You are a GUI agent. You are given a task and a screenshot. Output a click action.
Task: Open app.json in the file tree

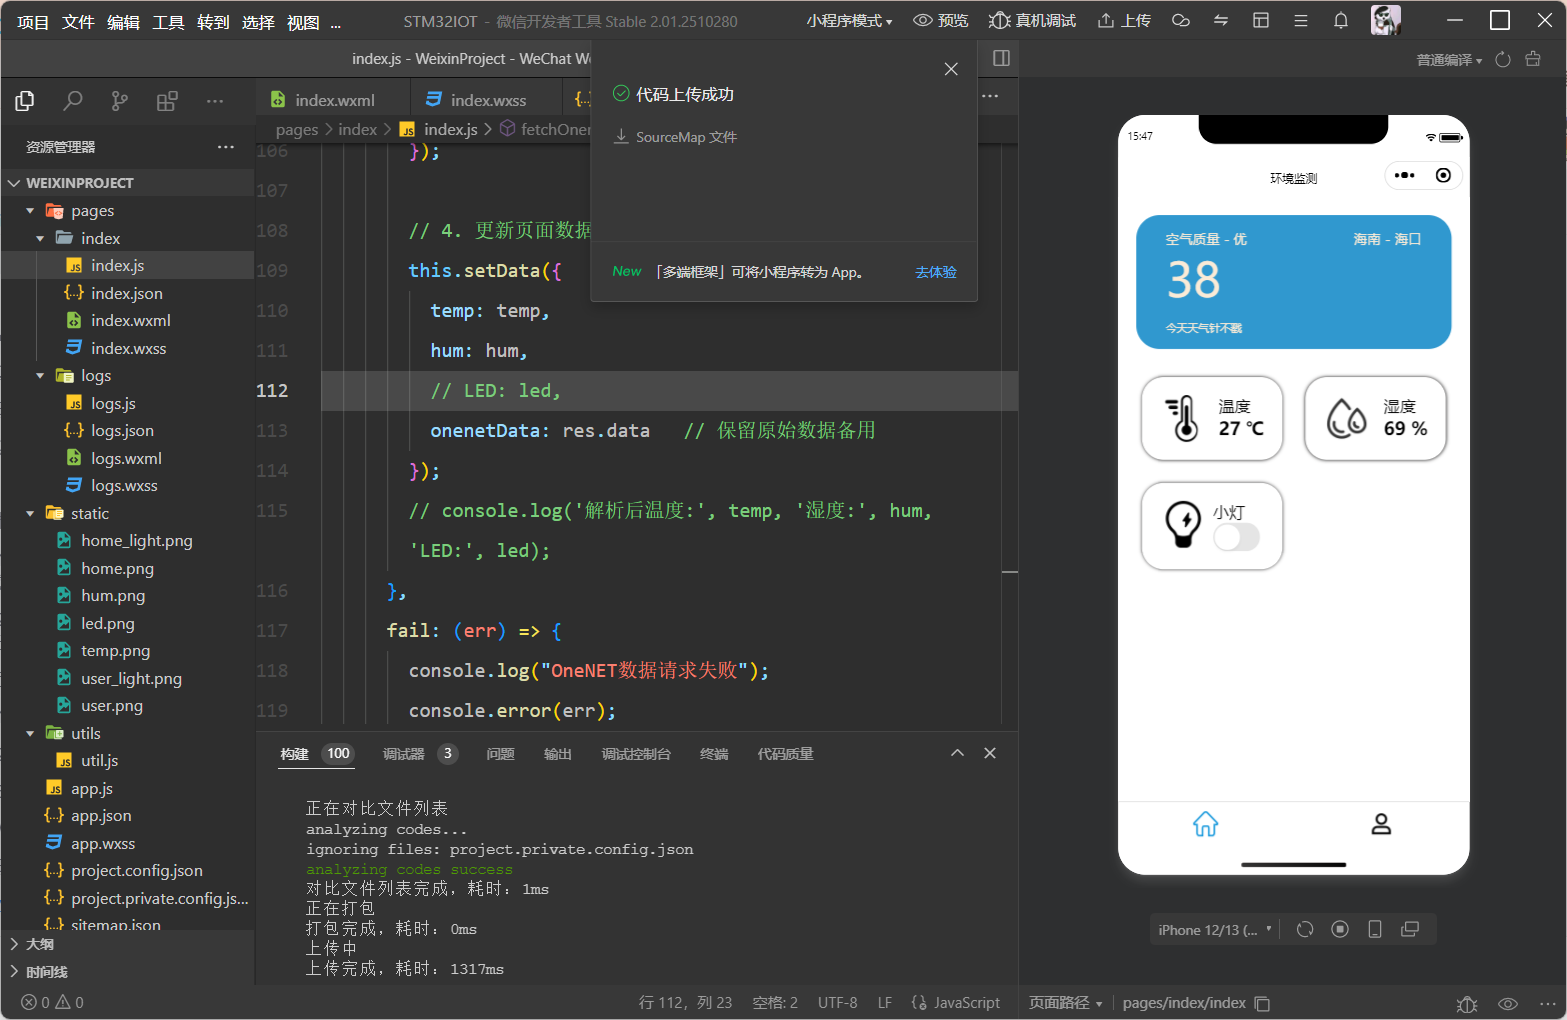(x=101, y=816)
